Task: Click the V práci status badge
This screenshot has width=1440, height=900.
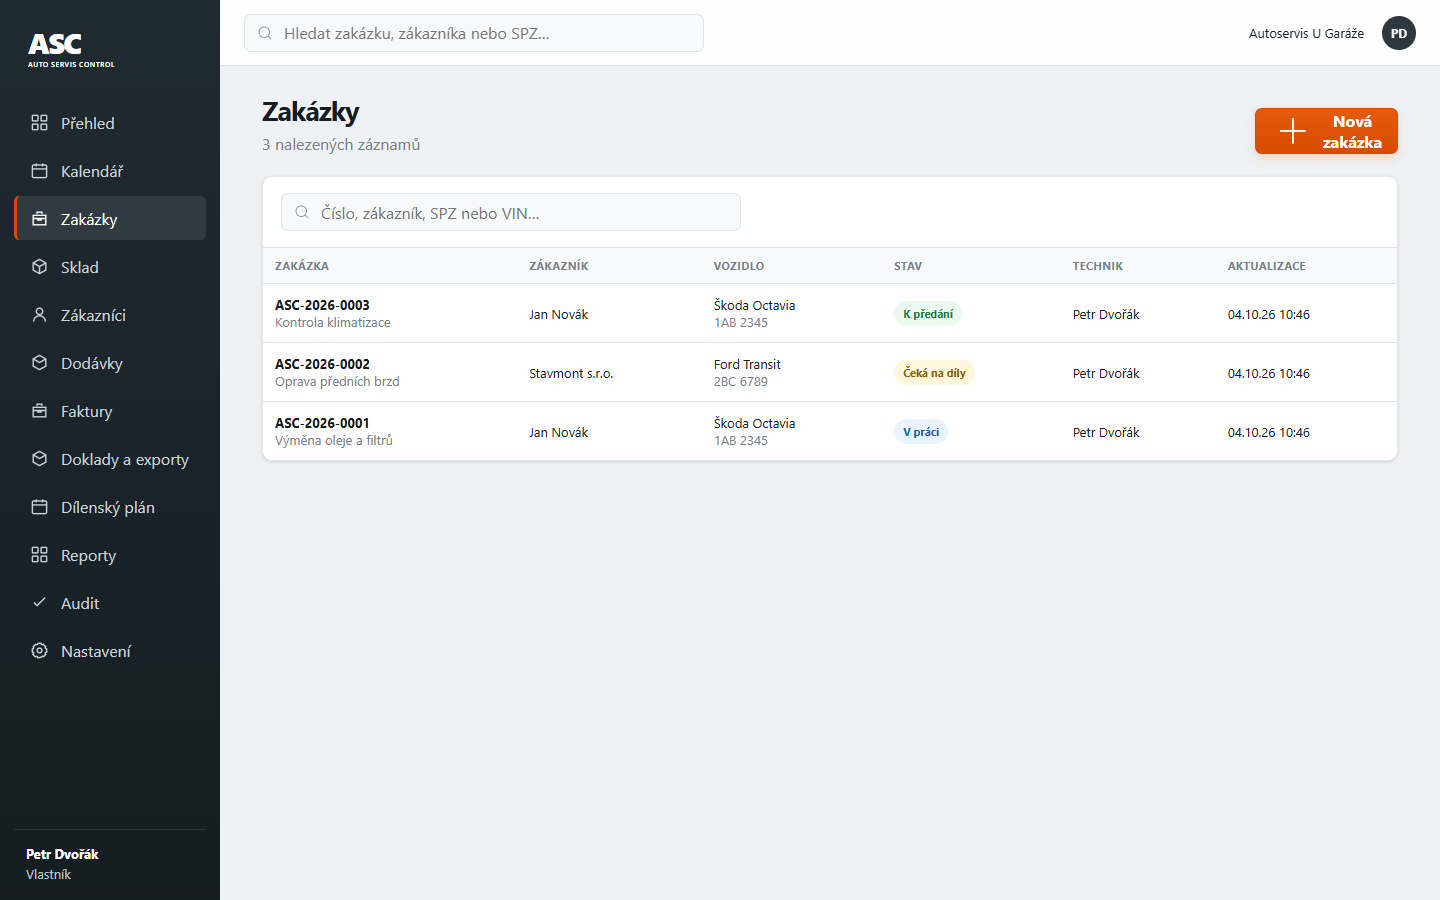Action: click(x=921, y=432)
